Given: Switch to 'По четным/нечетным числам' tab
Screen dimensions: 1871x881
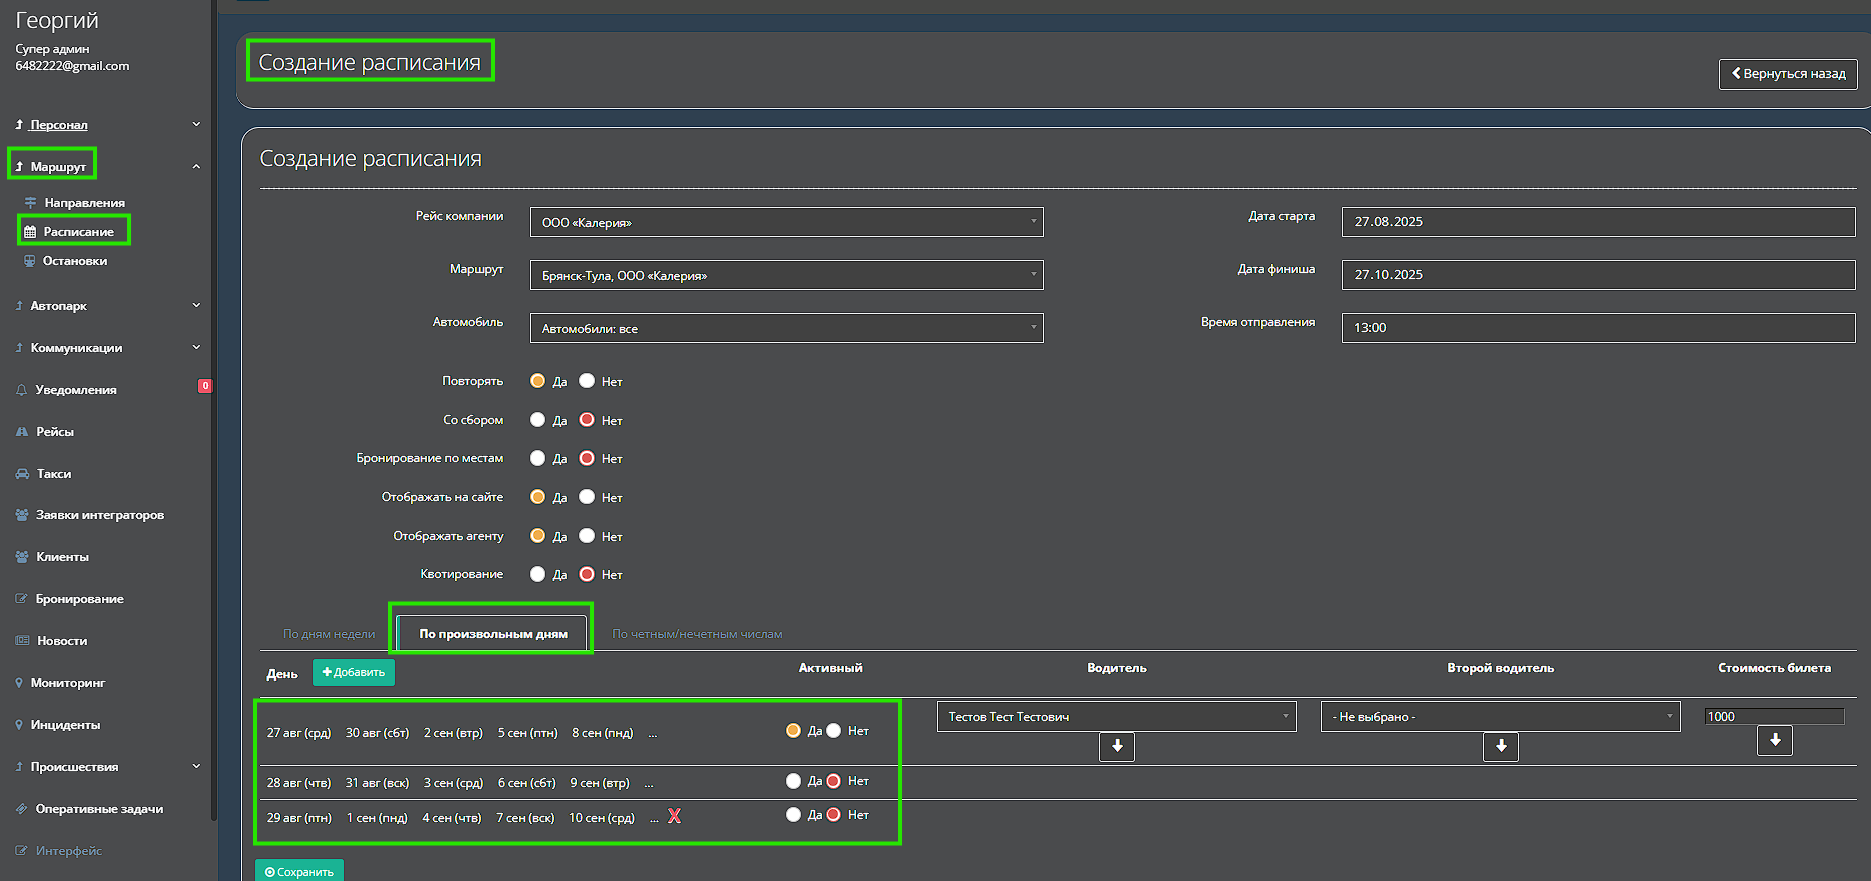Looking at the screenshot, I should pyautogui.click(x=697, y=634).
